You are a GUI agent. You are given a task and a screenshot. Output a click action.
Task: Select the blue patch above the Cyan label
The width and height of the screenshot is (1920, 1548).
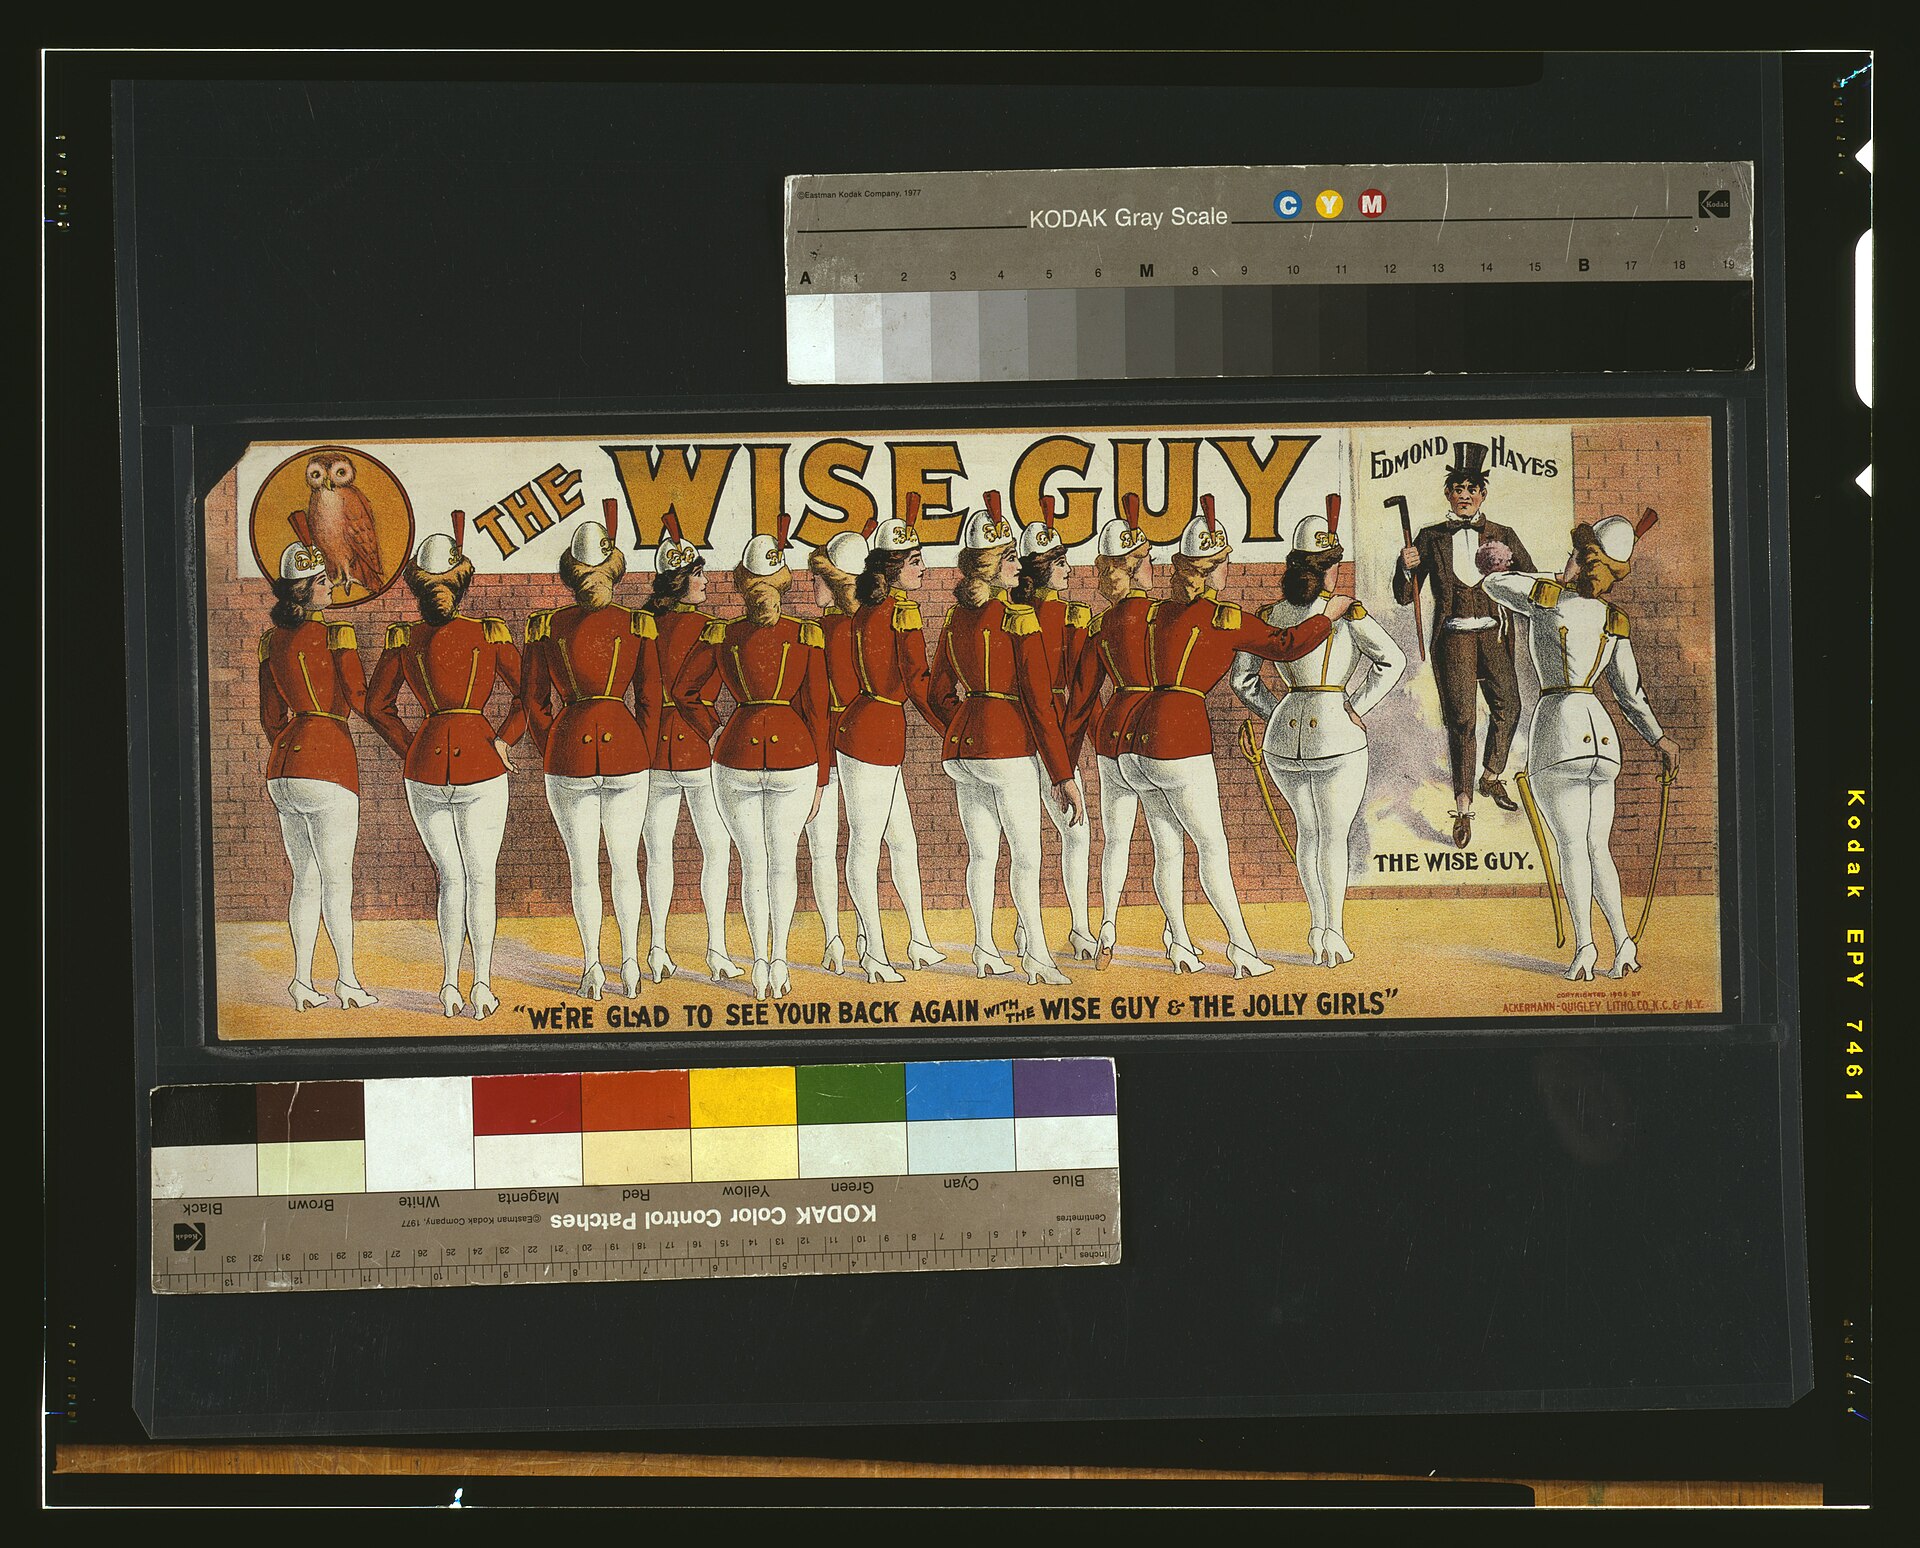(x=959, y=1090)
